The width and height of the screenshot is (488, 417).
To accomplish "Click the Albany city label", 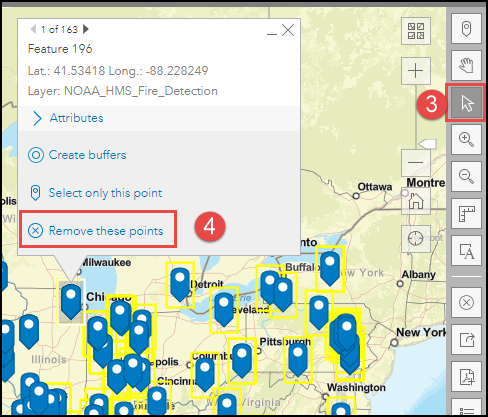I will (418, 274).
